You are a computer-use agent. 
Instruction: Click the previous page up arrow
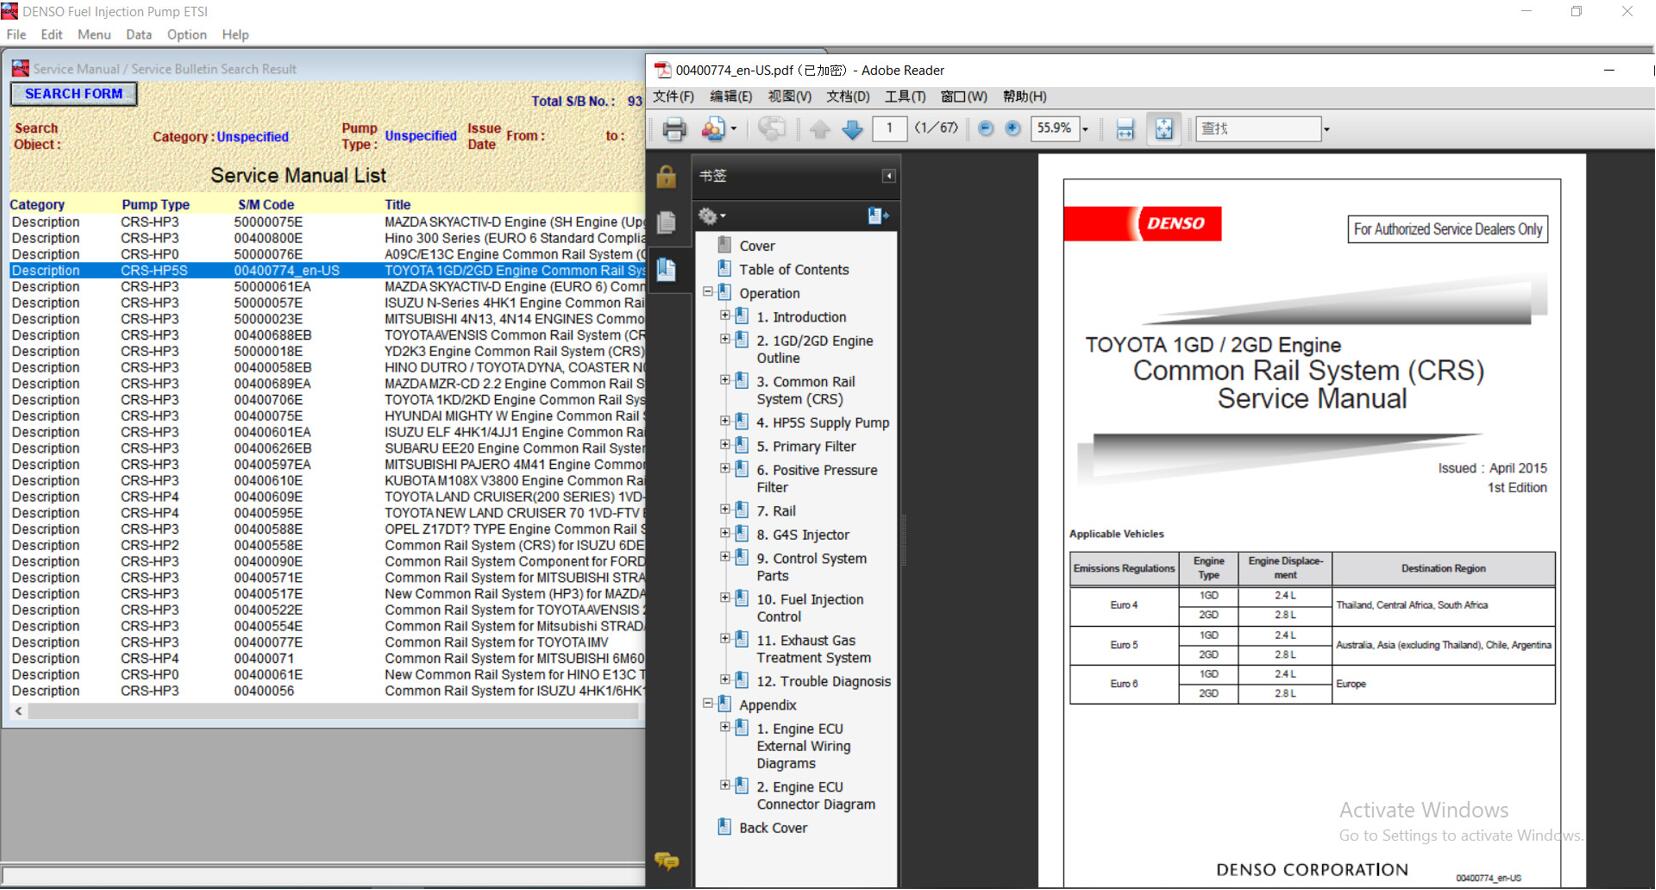click(x=820, y=129)
